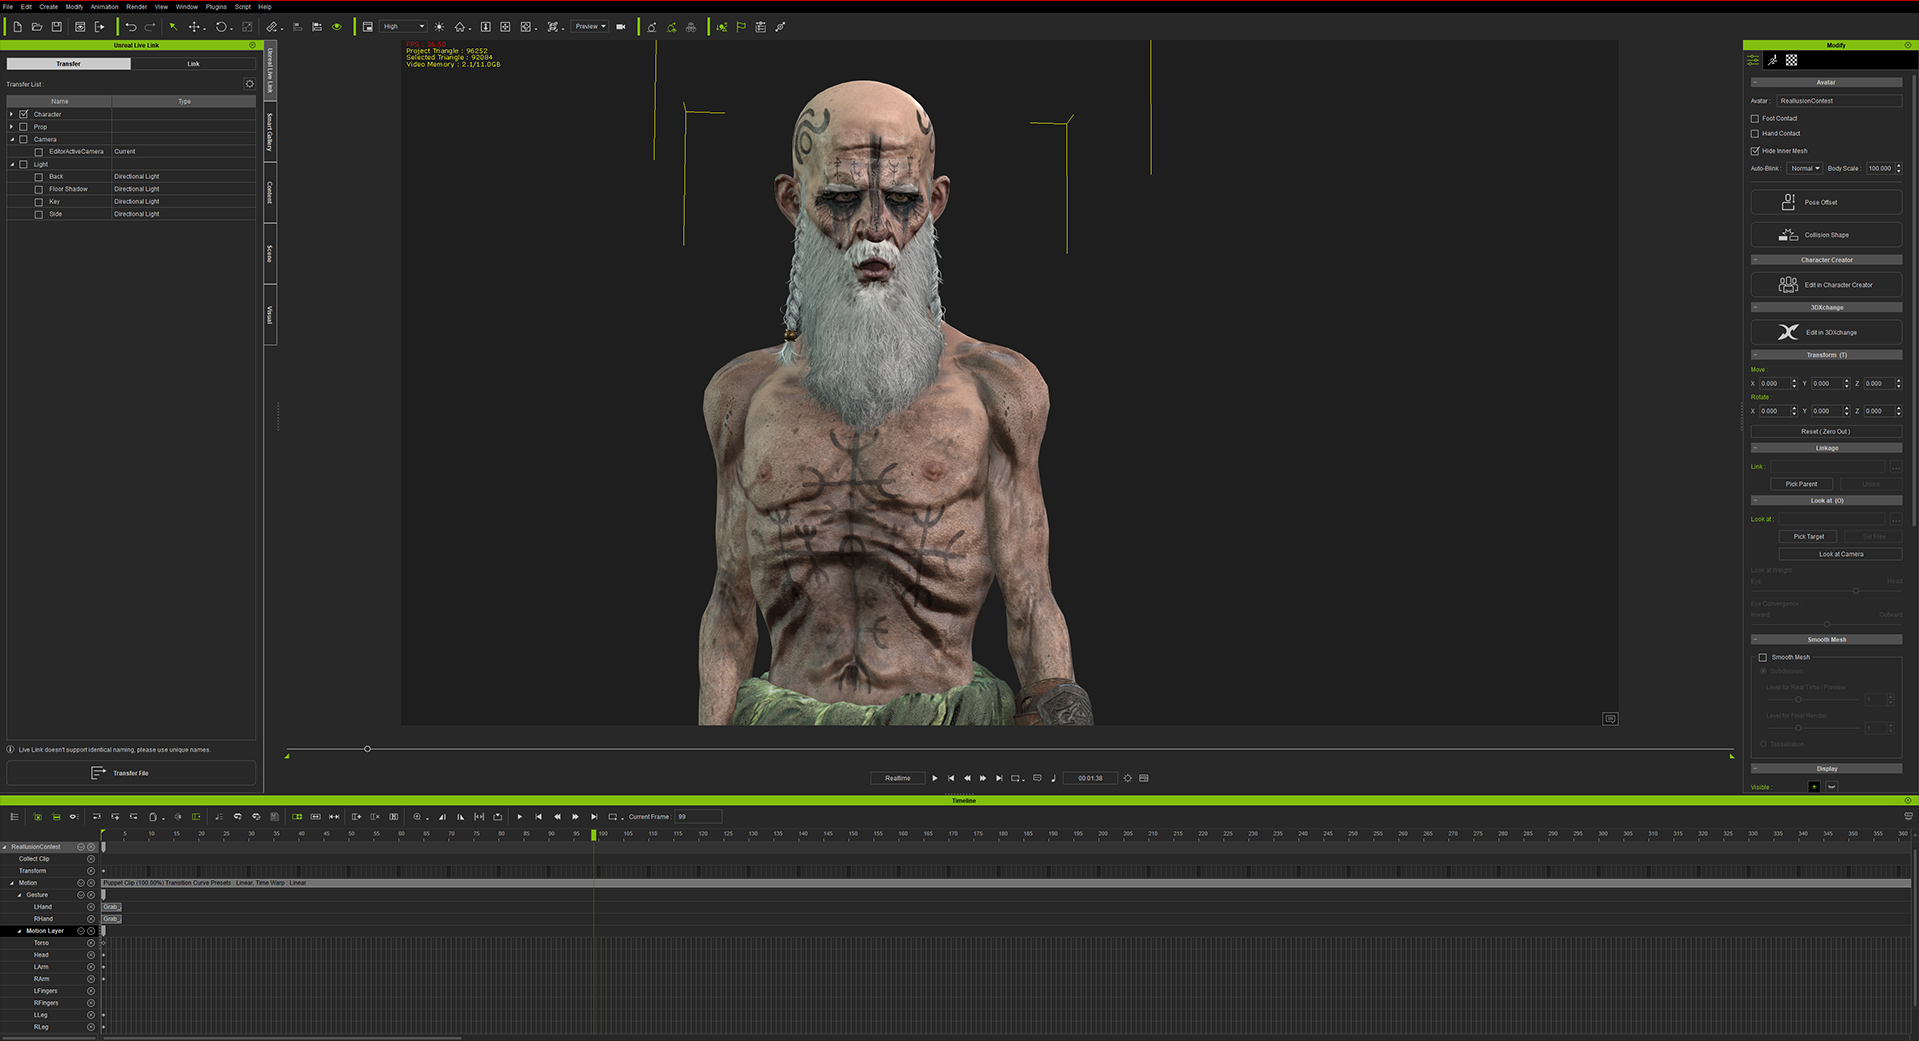Click the New Project icon in the toolbar
The width and height of the screenshot is (1919, 1041).
pos(18,27)
